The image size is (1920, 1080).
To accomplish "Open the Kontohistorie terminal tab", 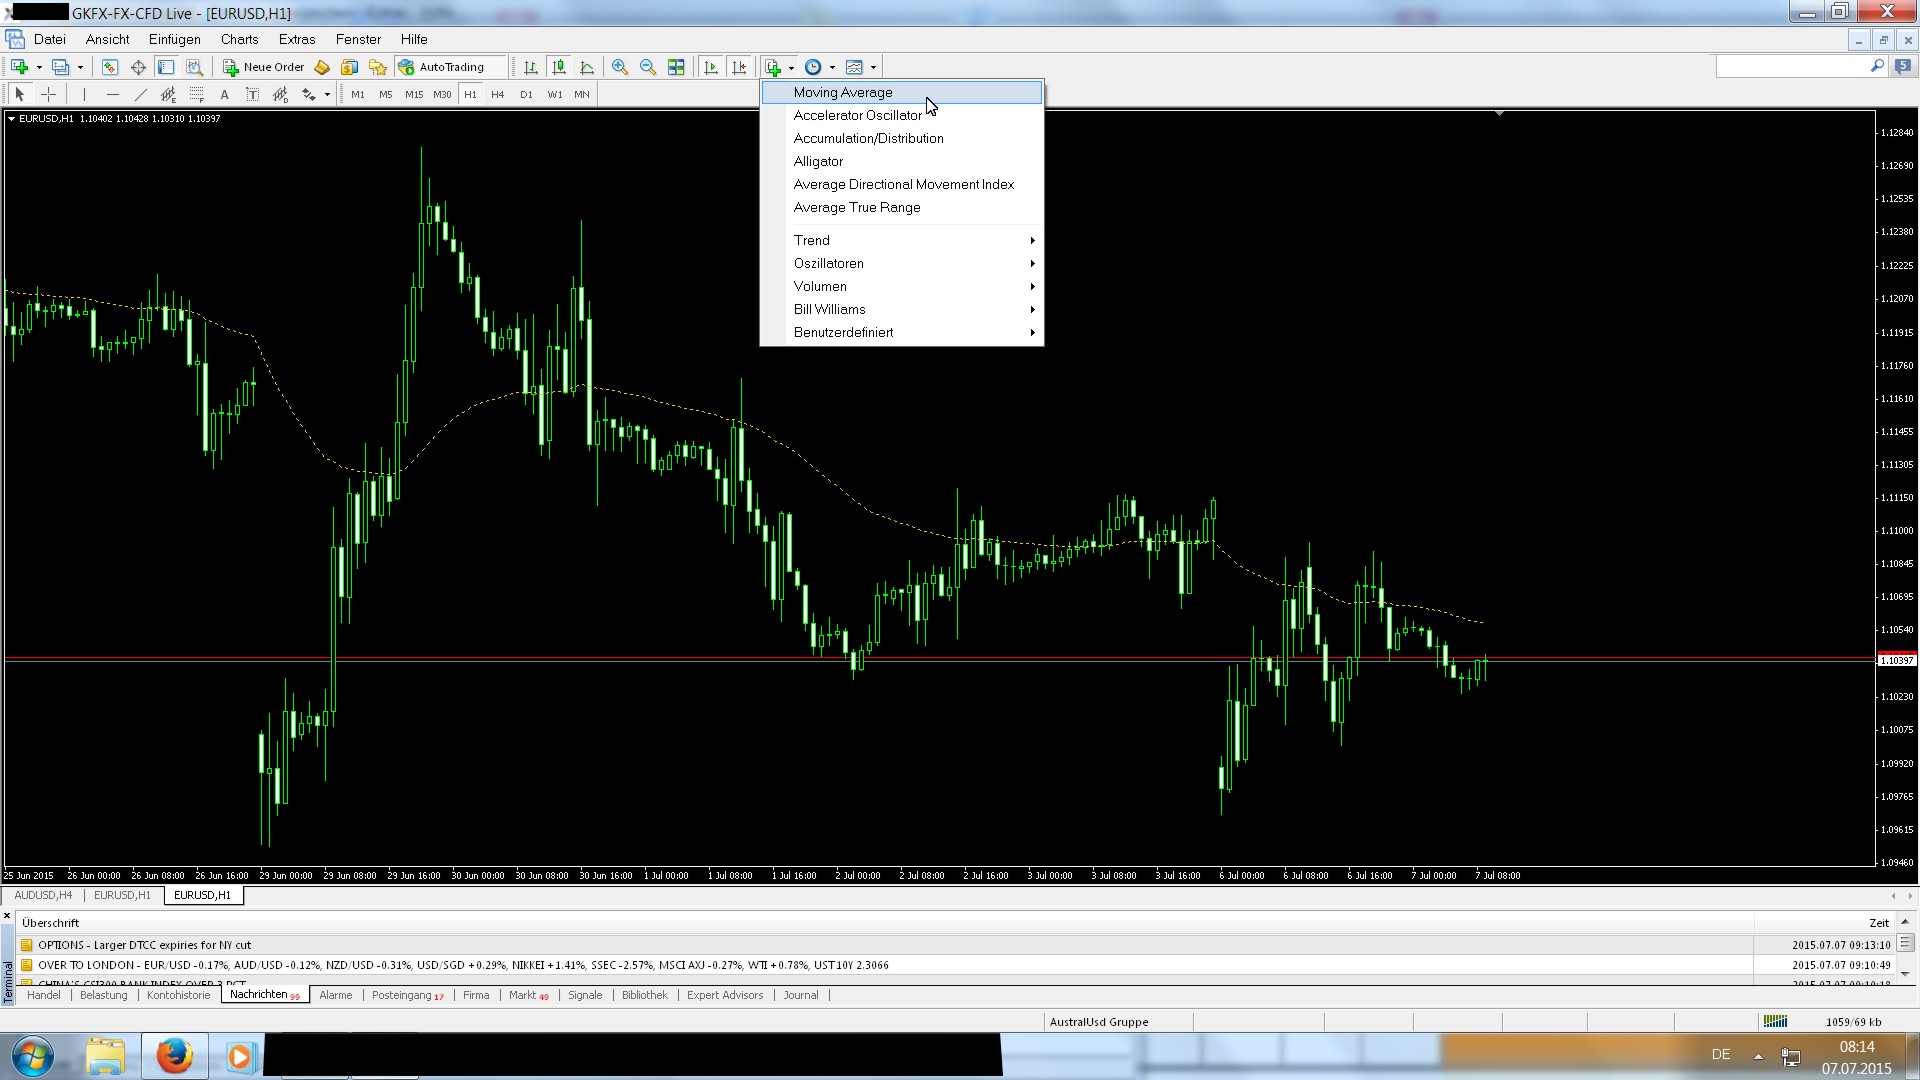I will pos(178,995).
